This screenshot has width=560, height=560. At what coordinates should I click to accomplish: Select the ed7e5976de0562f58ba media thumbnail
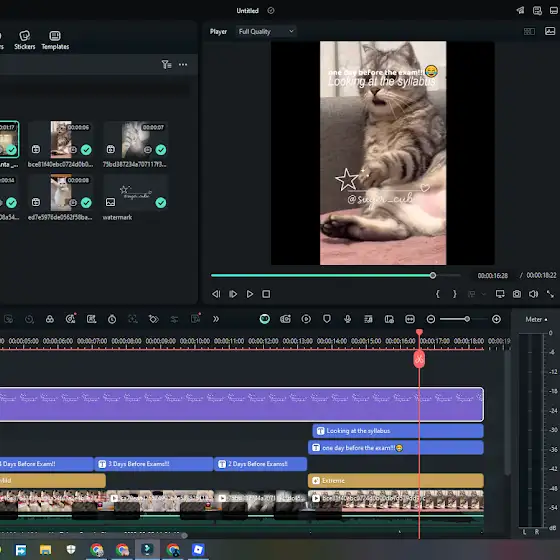coord(61,193)
